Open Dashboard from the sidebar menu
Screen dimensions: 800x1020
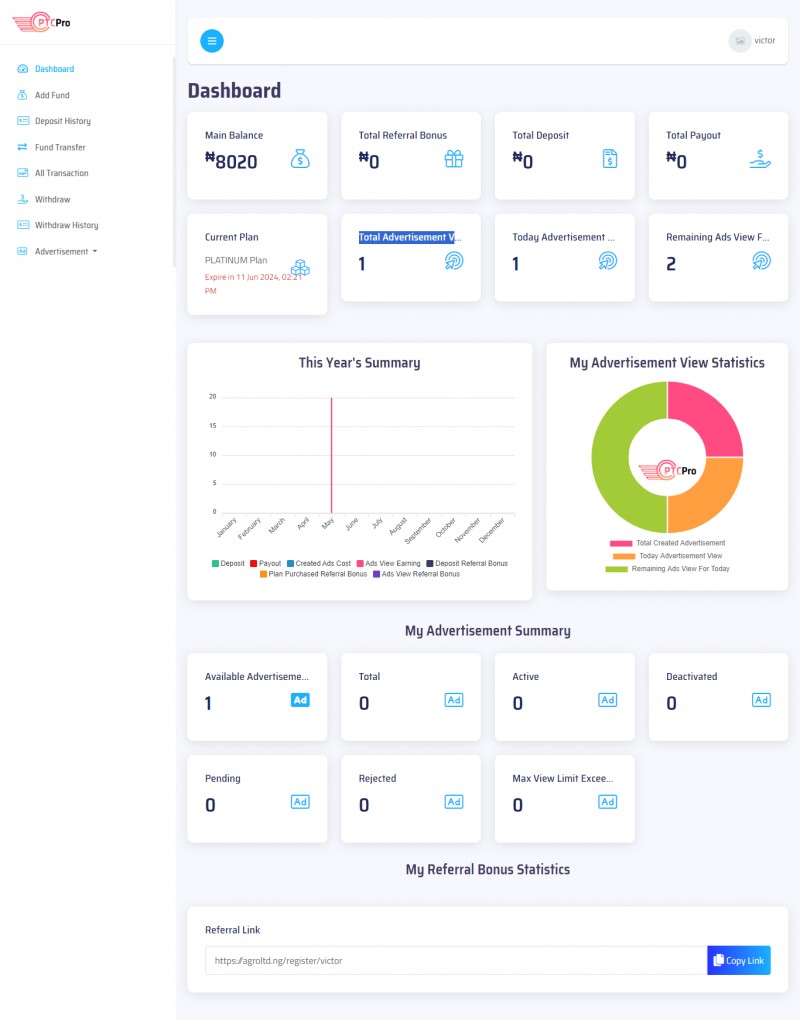coord(55,69)
